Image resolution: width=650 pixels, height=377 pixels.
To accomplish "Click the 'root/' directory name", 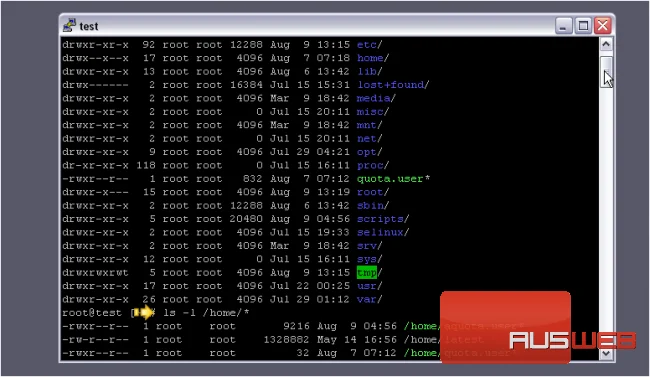I will [373, 192].
